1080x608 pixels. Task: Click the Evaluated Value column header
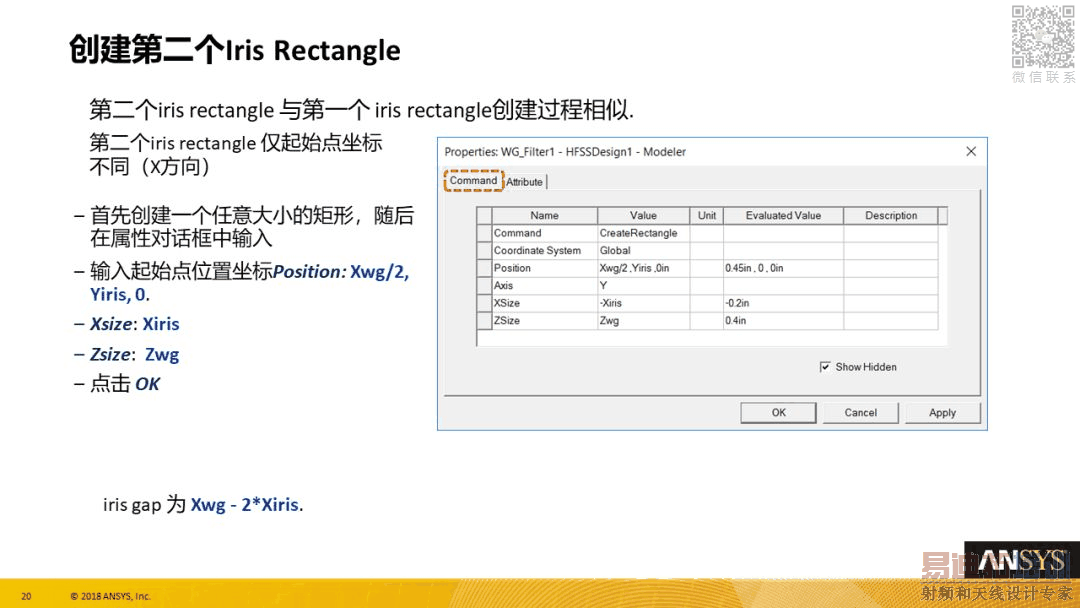[783, 216]
